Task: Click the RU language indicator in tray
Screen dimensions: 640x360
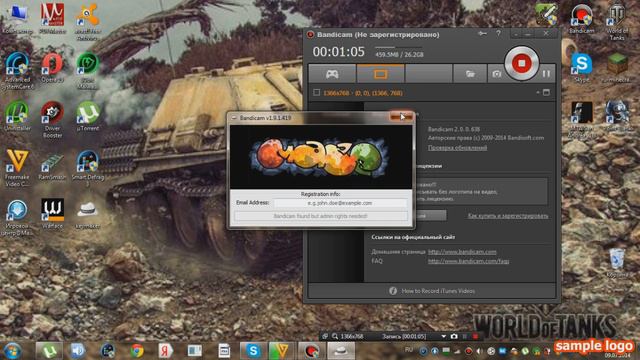Action: 409,350
